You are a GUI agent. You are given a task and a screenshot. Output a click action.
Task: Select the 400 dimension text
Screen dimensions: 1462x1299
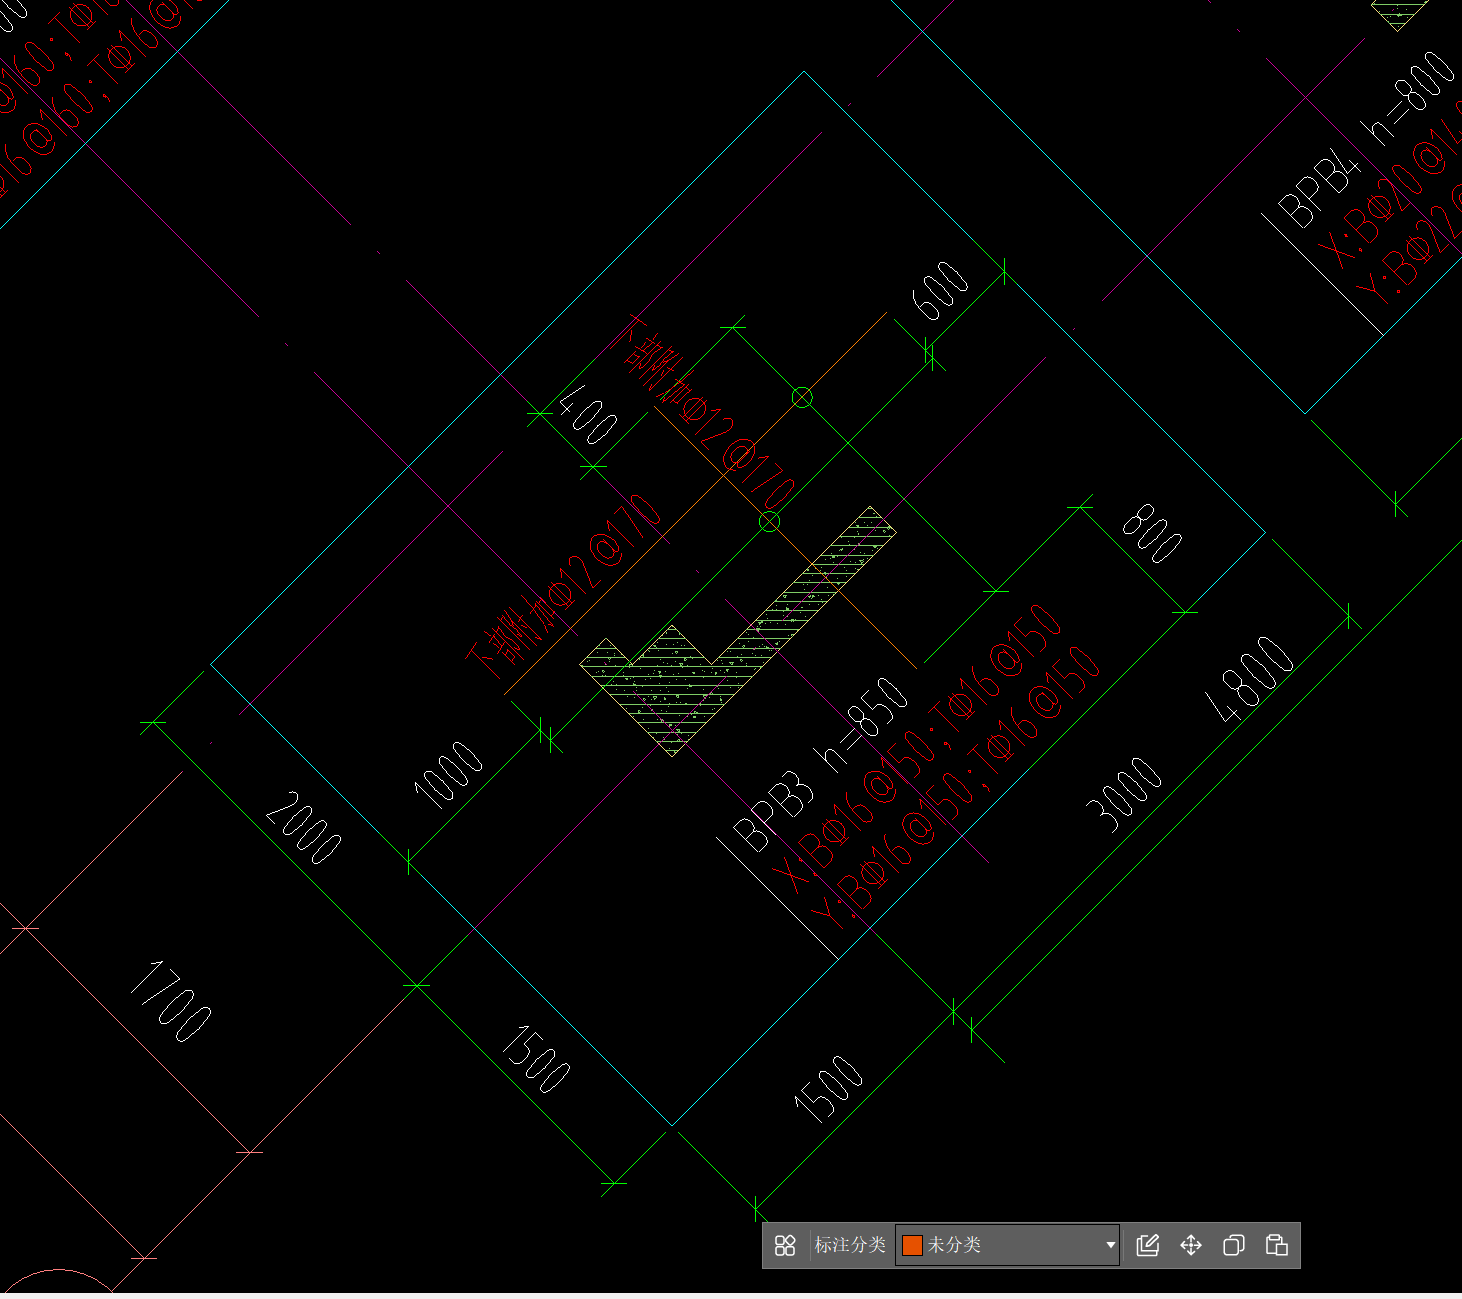click(589, 416)
